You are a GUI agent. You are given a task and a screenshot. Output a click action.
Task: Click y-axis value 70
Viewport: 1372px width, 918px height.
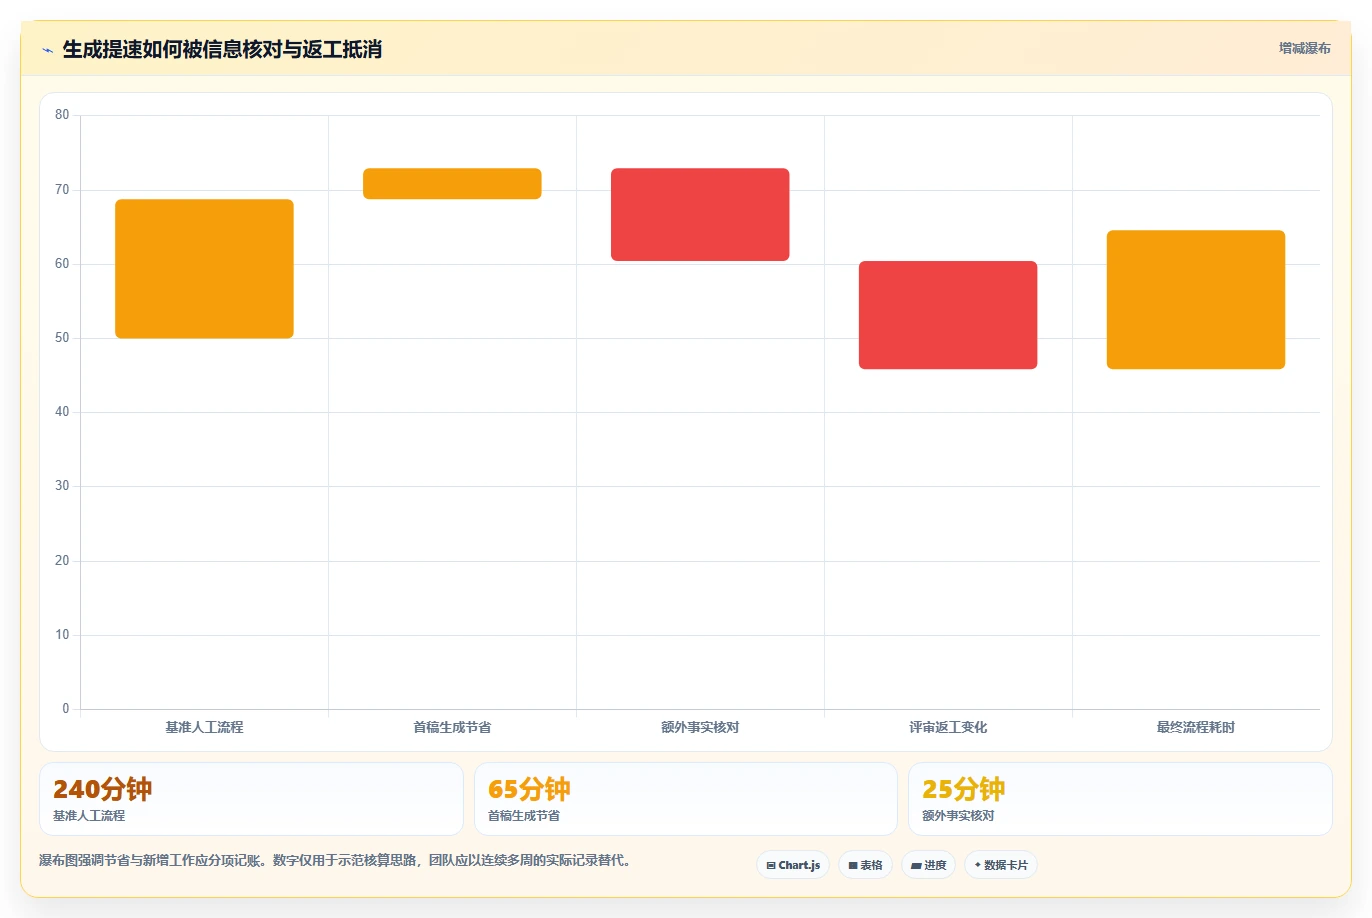pyautogui.click(x=62, y=189)
